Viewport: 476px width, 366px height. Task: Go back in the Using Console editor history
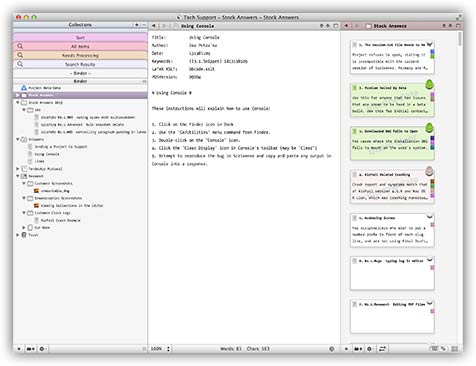[x=154, y=26]
